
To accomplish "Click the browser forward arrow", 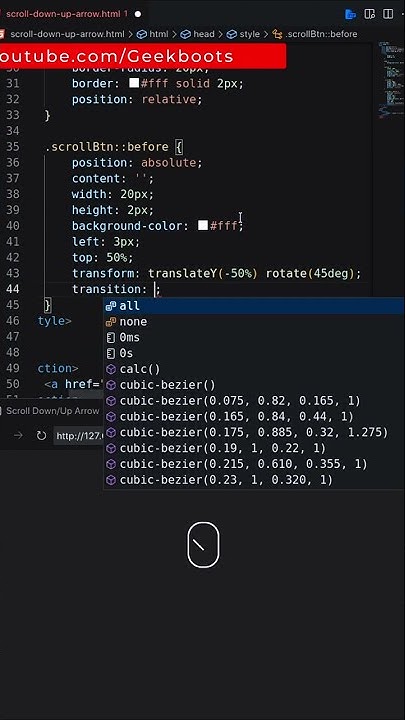I will [x=18, y=435].
